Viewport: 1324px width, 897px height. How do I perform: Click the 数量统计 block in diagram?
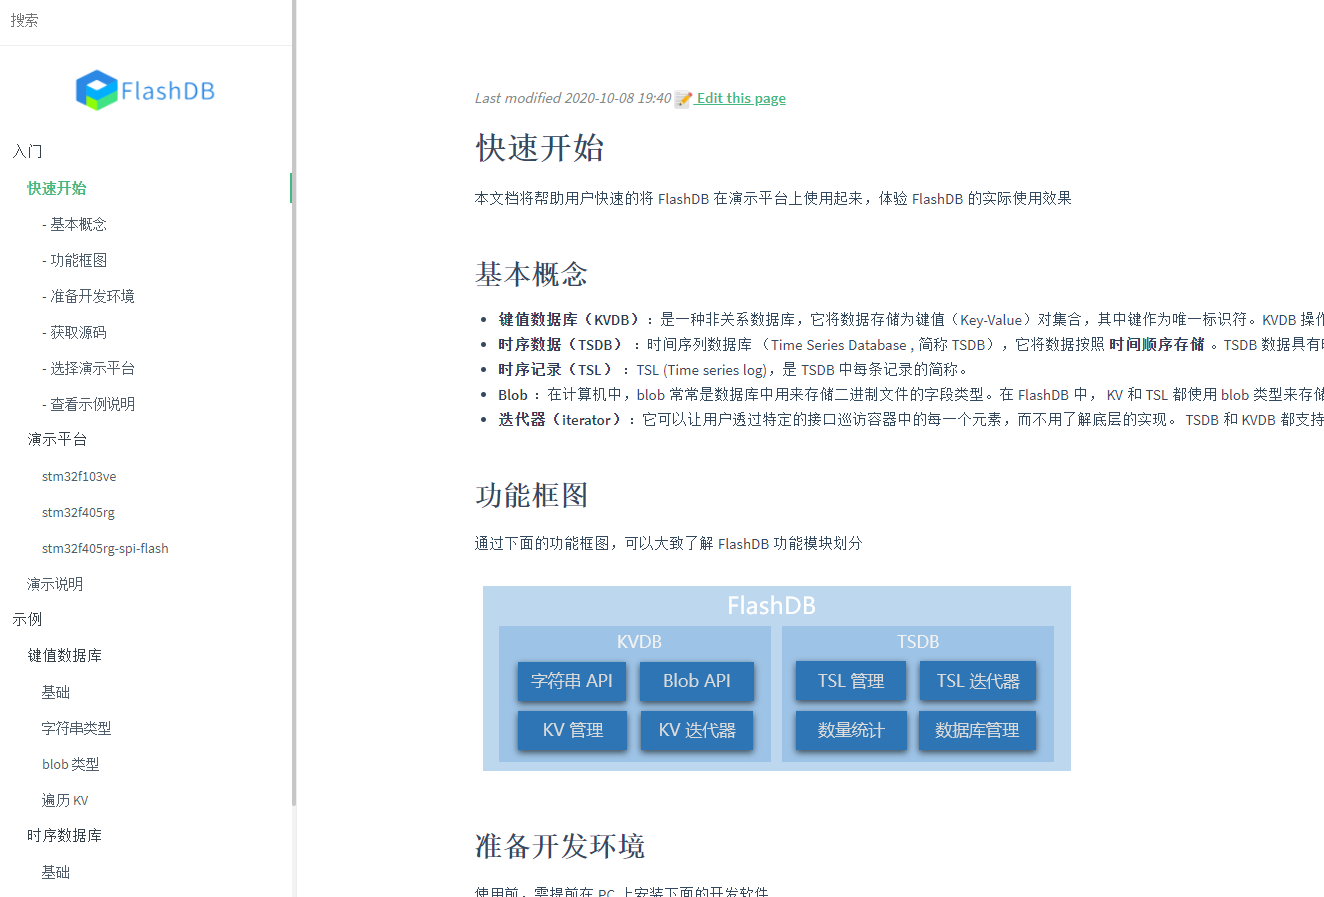pos(851,730)
